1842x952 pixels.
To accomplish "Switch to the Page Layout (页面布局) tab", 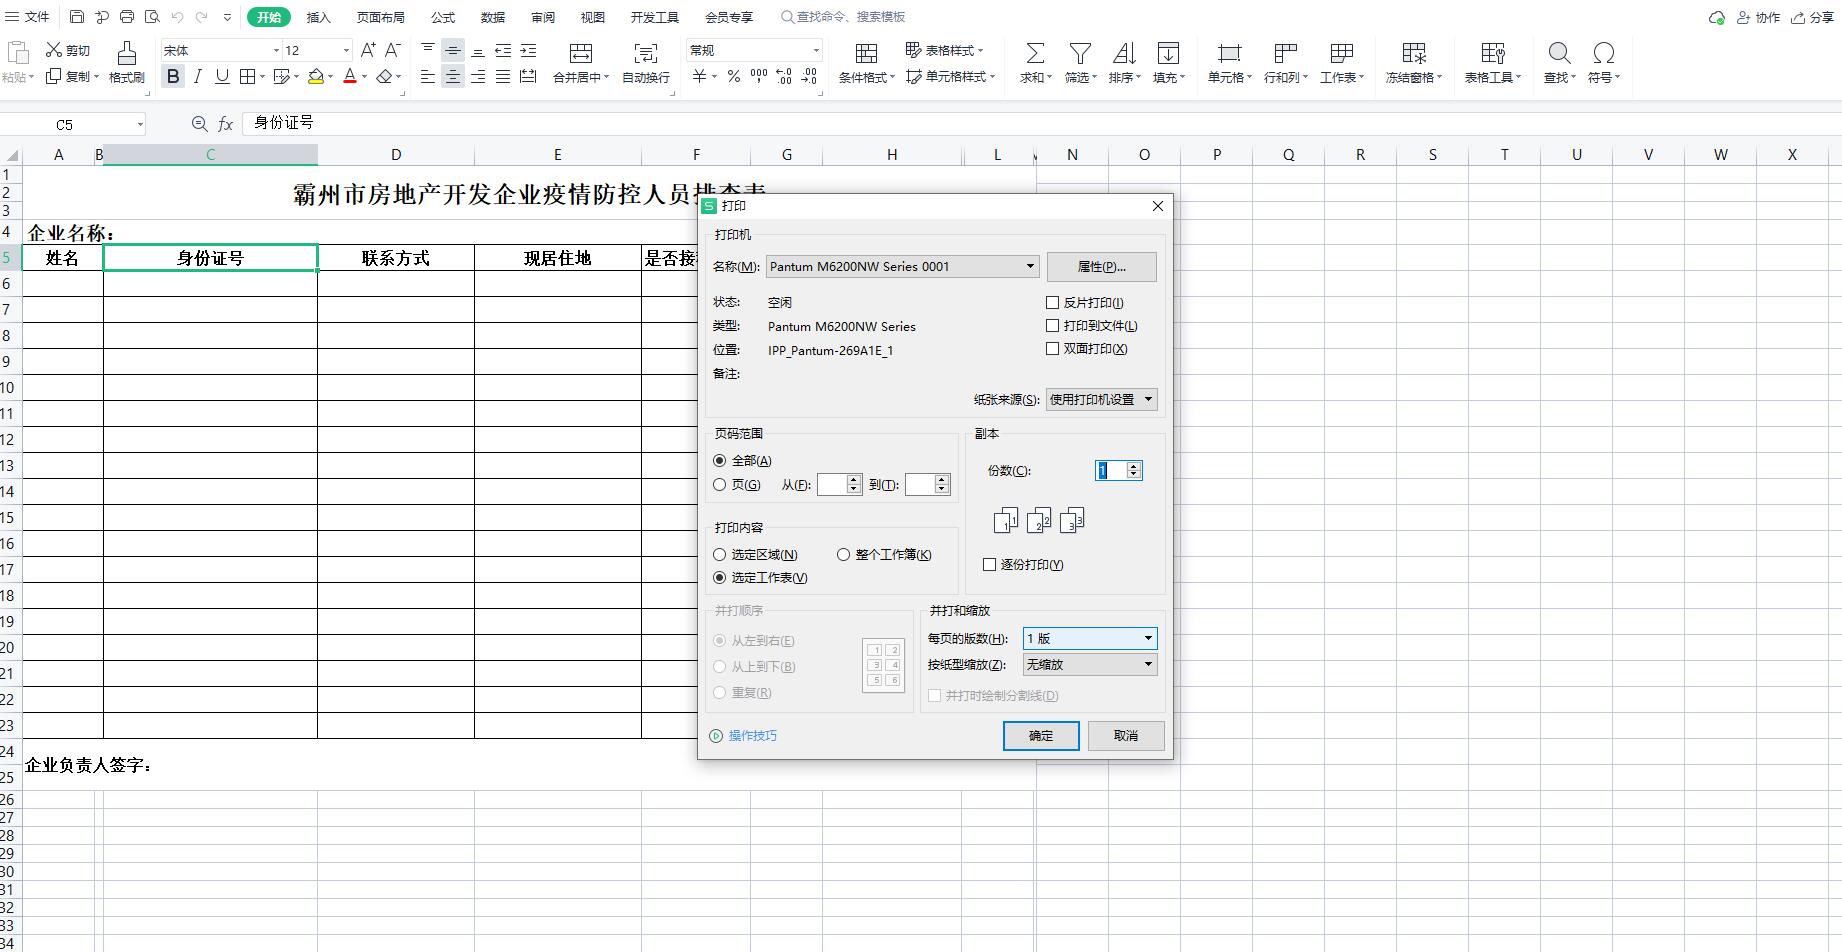I will [x=380, y=17].
